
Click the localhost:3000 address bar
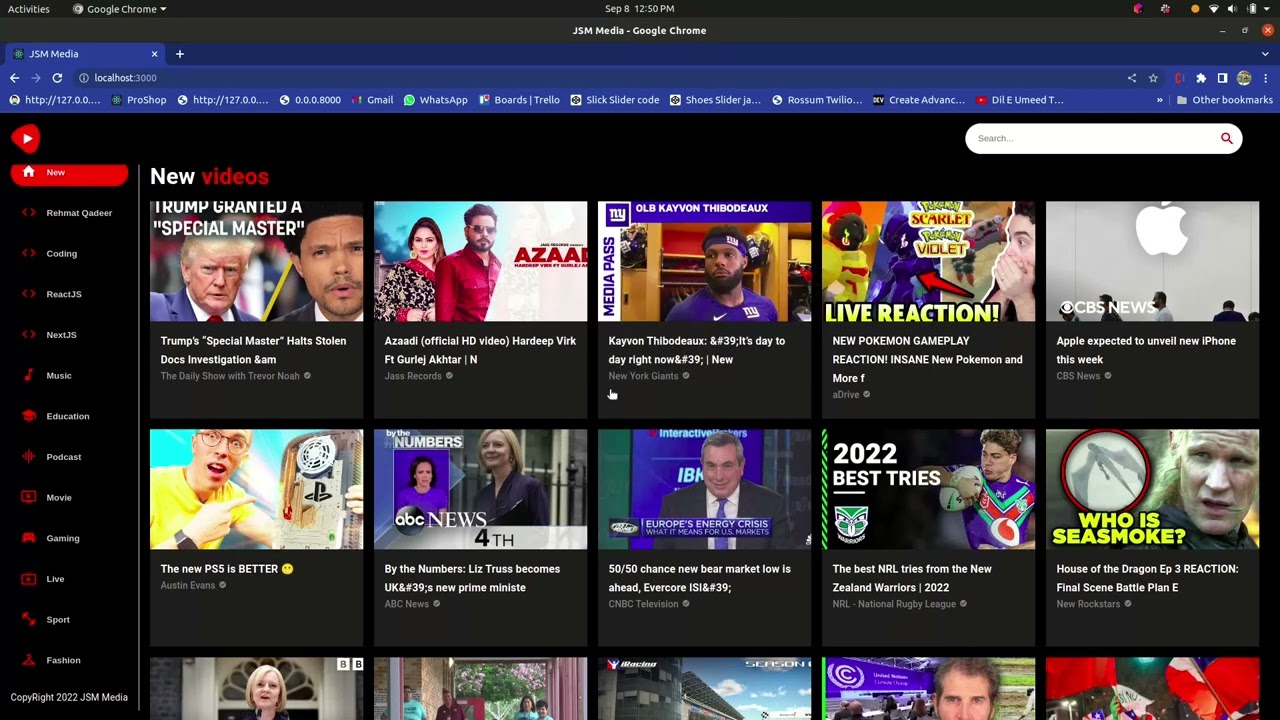tap(600, 78)
